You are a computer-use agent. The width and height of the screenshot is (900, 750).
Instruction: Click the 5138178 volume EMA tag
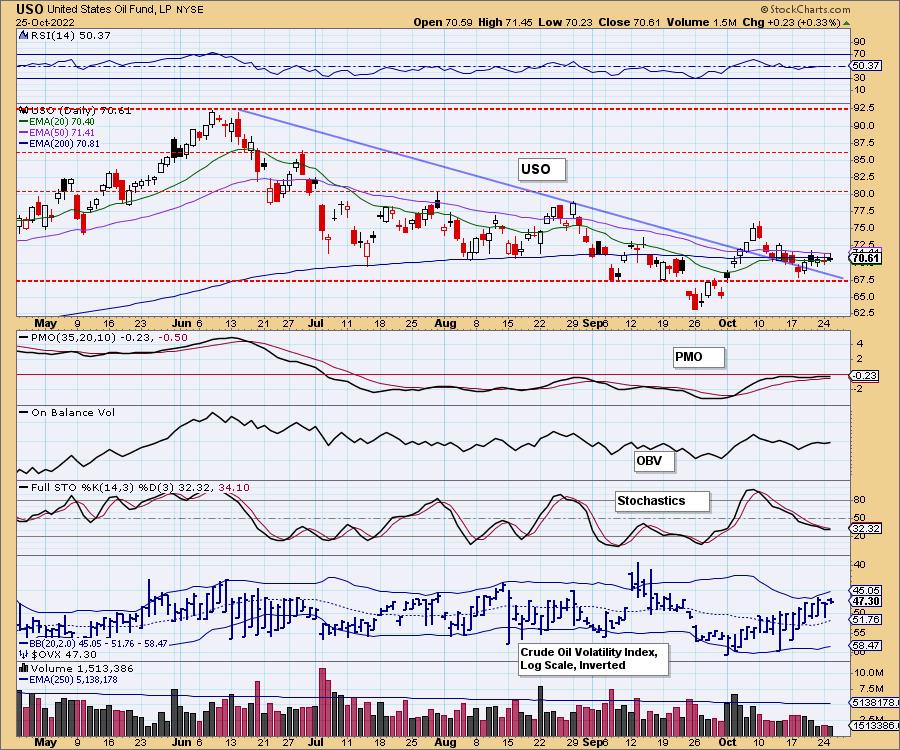pos(874,703)
